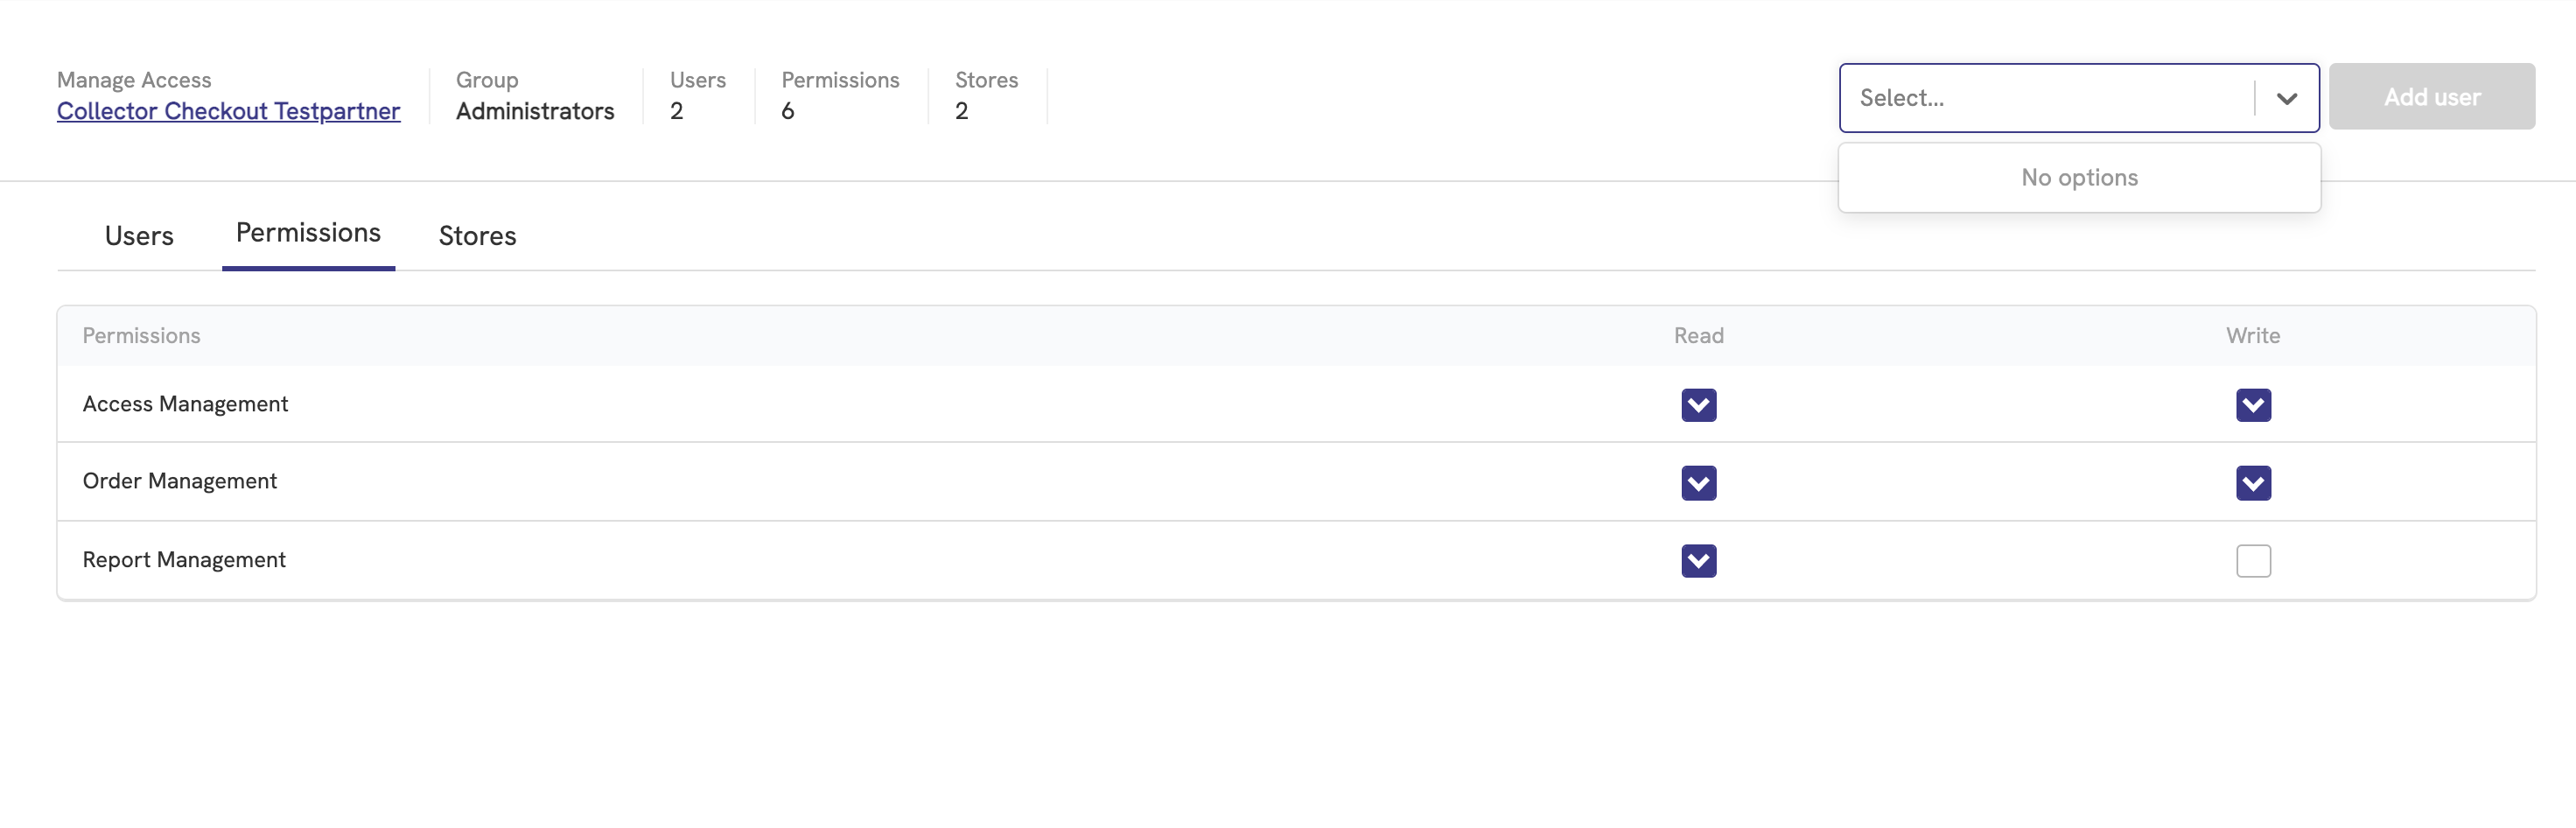Click the Permissions column header
This screenshot has height=828, width=2576.
pyautogui.click(x=141, y=336)
